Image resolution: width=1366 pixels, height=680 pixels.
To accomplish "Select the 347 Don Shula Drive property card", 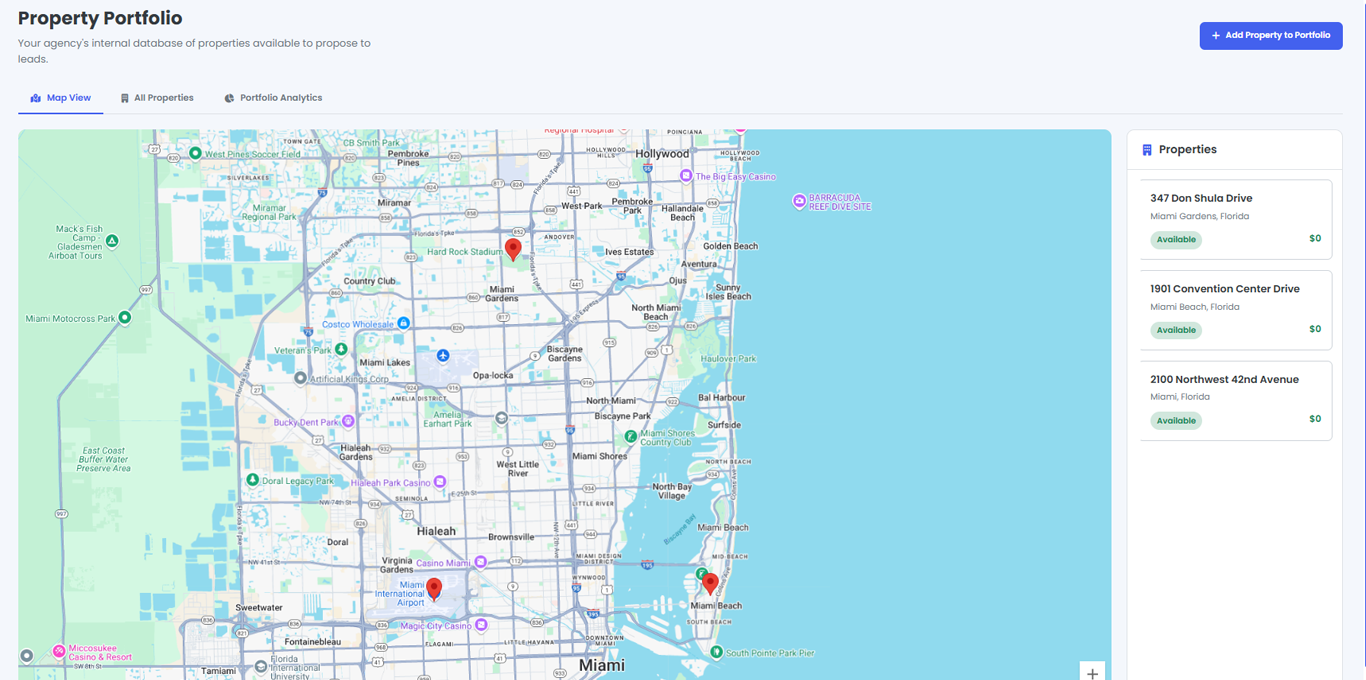I will pos(1236,220).
